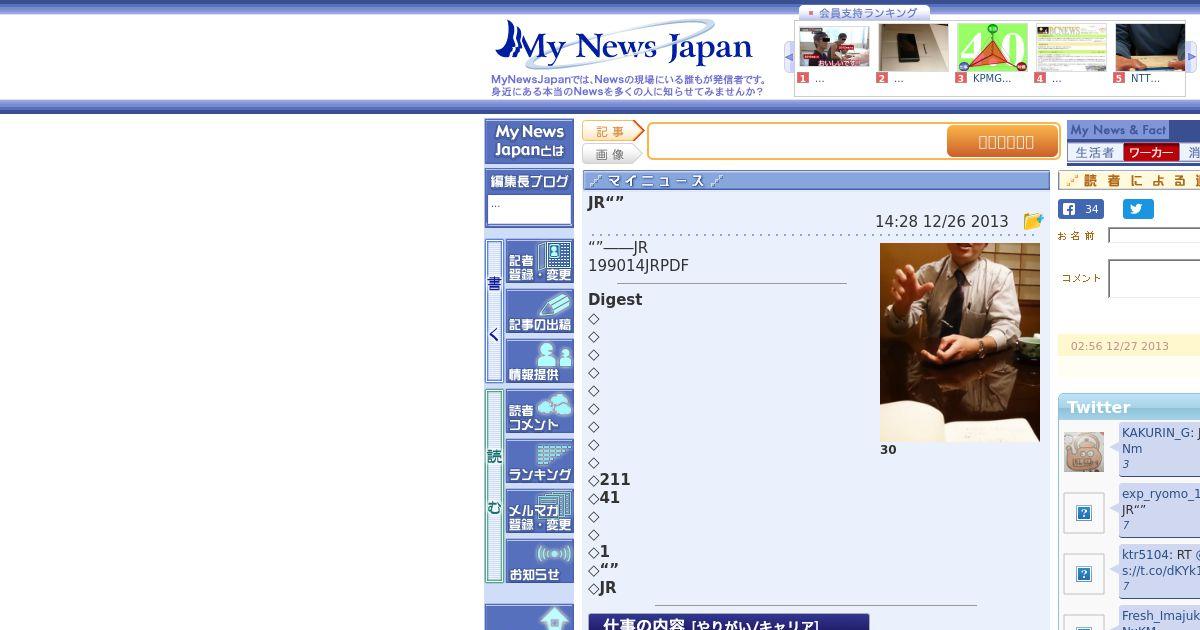The width and height of the screenshot is (1200, 630).
Task: Focus the コメント comment text area
Action: [1154, 279]
